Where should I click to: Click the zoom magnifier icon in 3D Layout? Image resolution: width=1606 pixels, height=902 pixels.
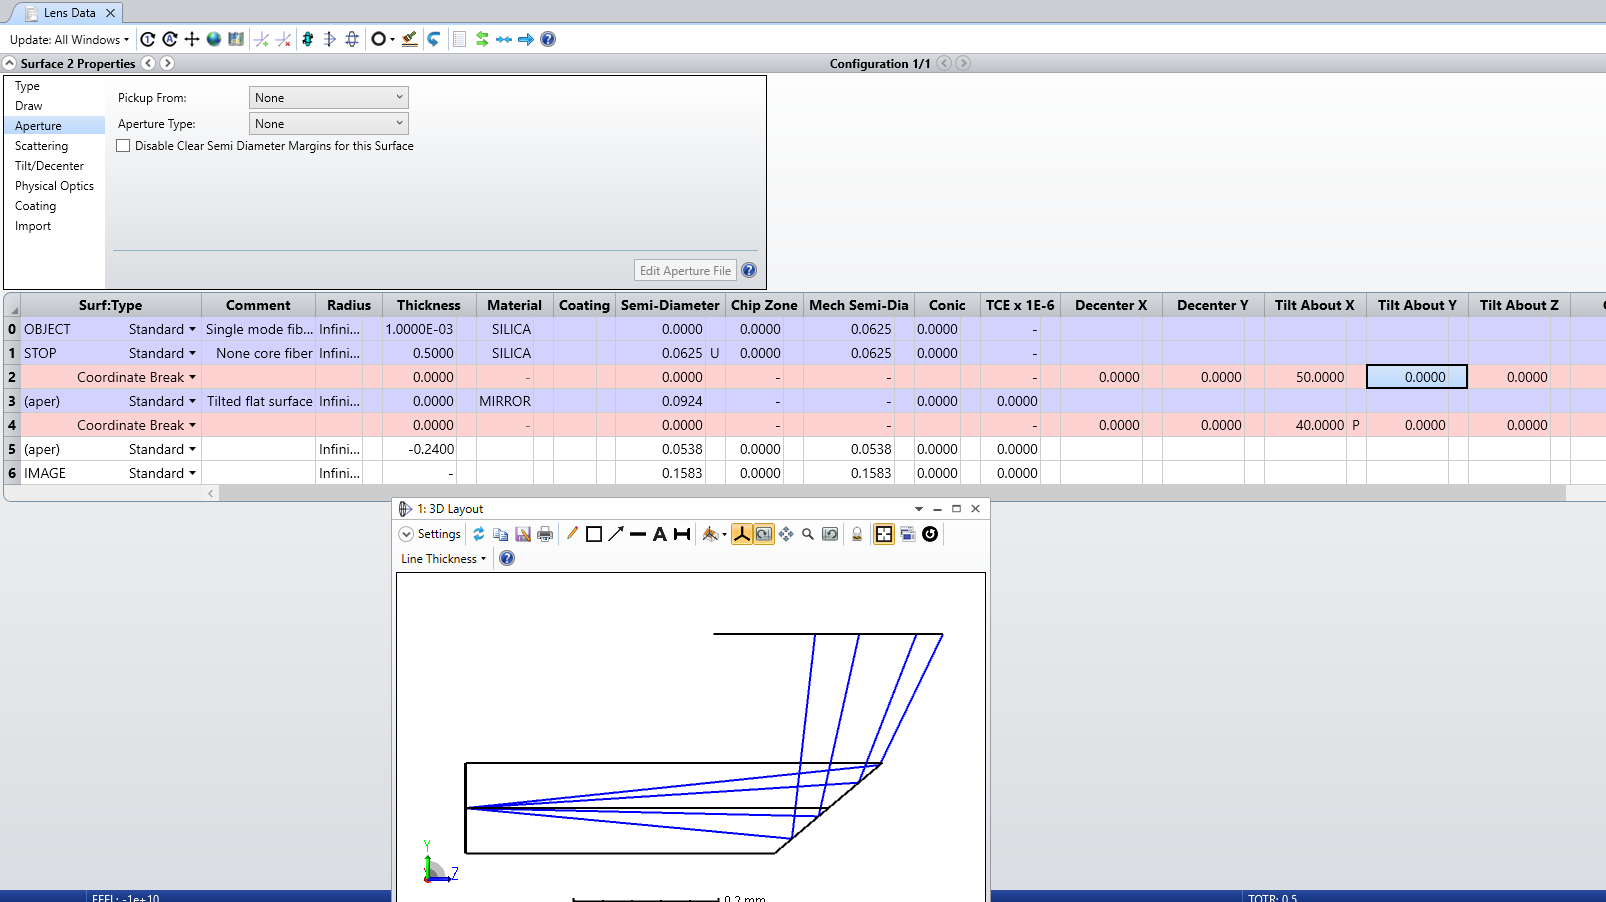coord(808,534)
